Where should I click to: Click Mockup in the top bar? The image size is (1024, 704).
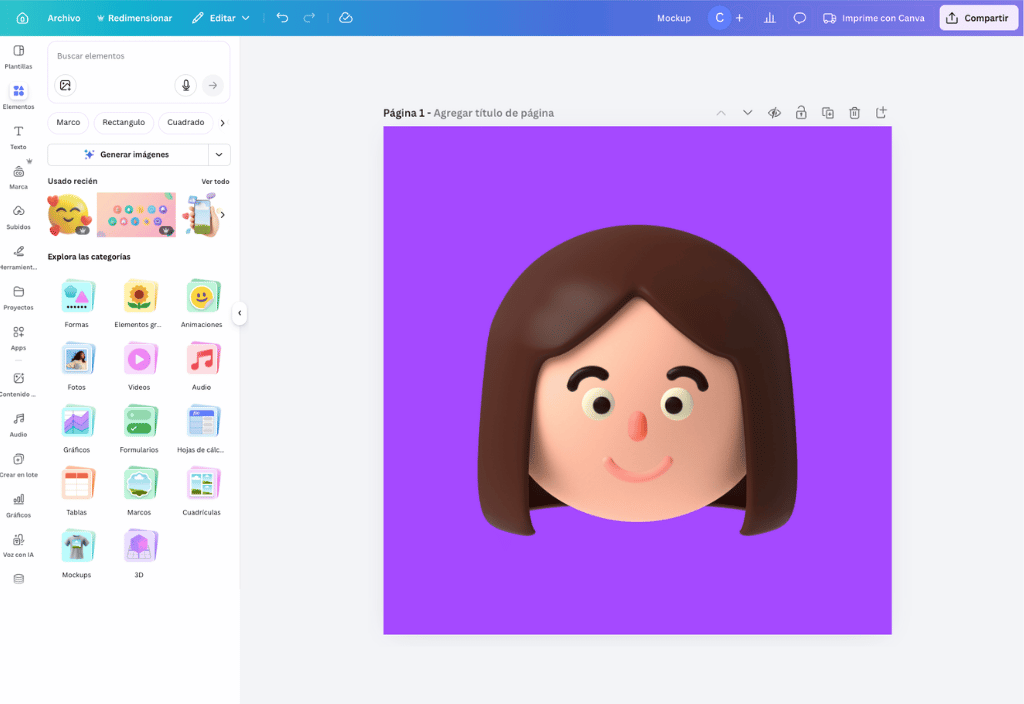(673, 17)
